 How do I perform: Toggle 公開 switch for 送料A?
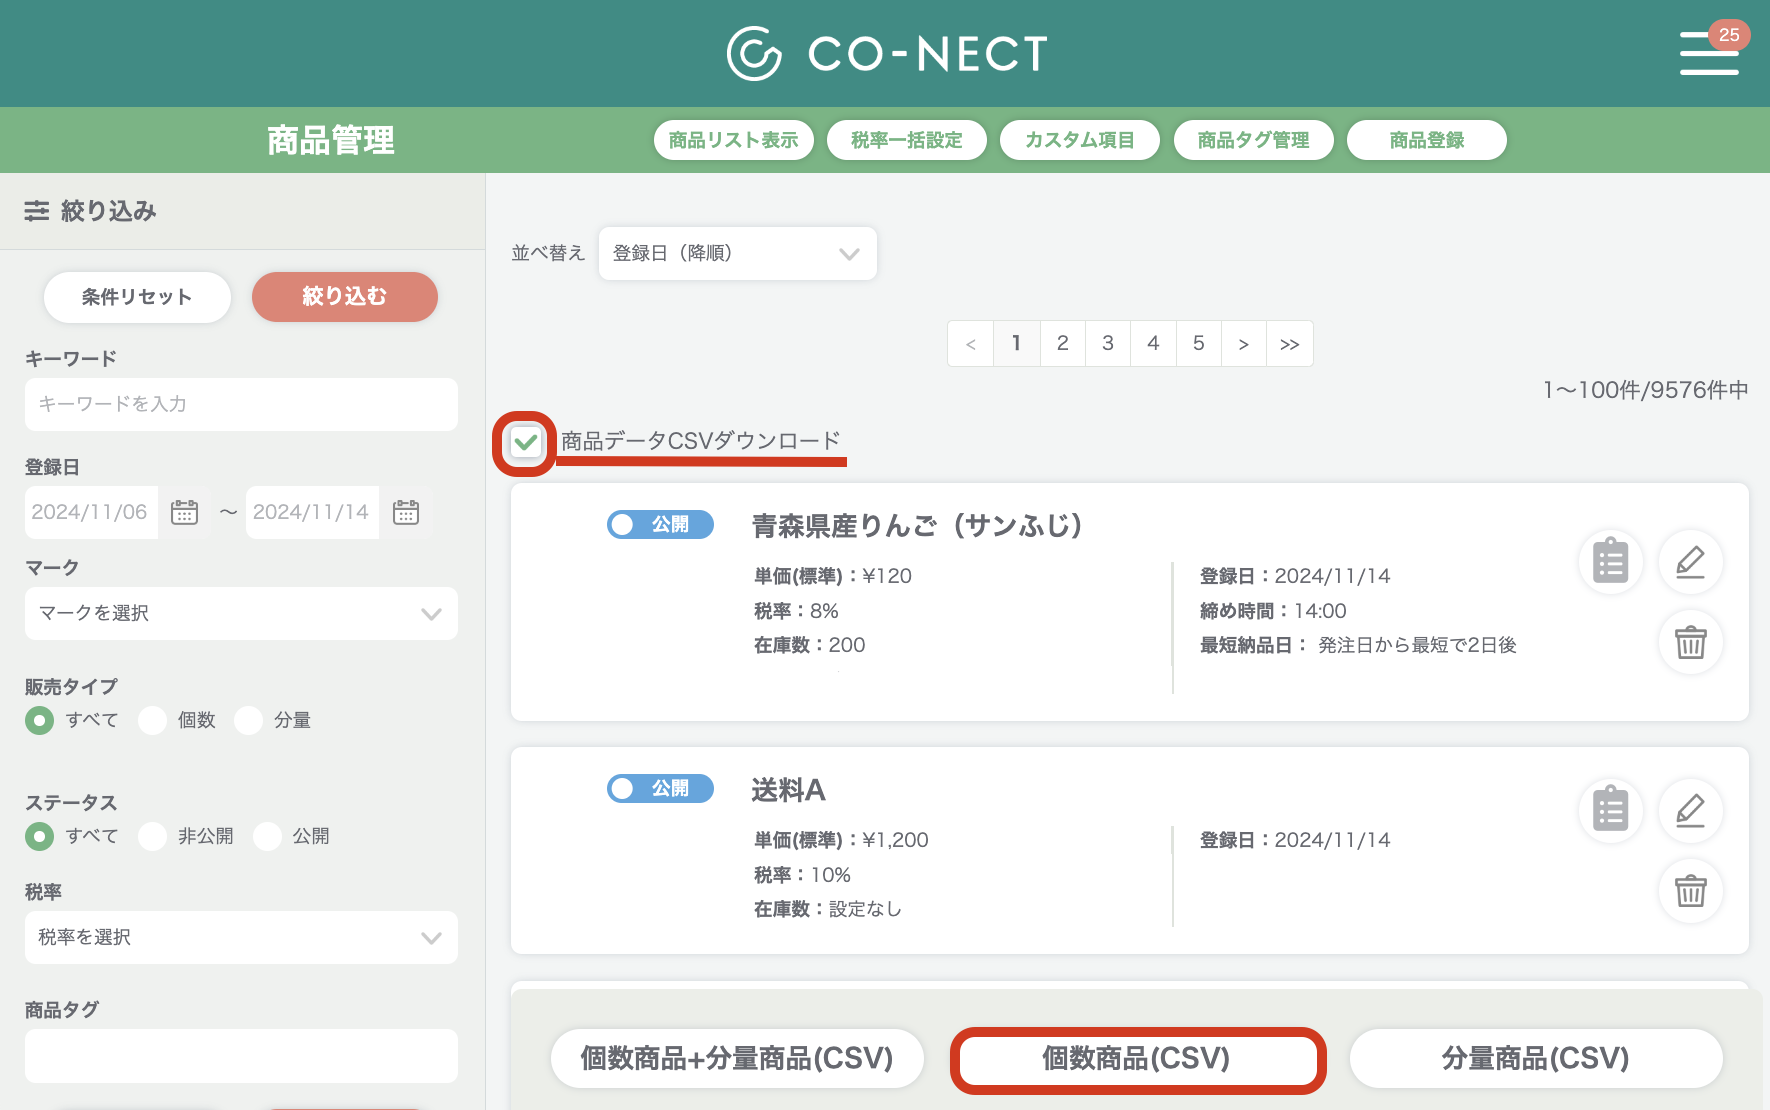[x=660, y=788]
